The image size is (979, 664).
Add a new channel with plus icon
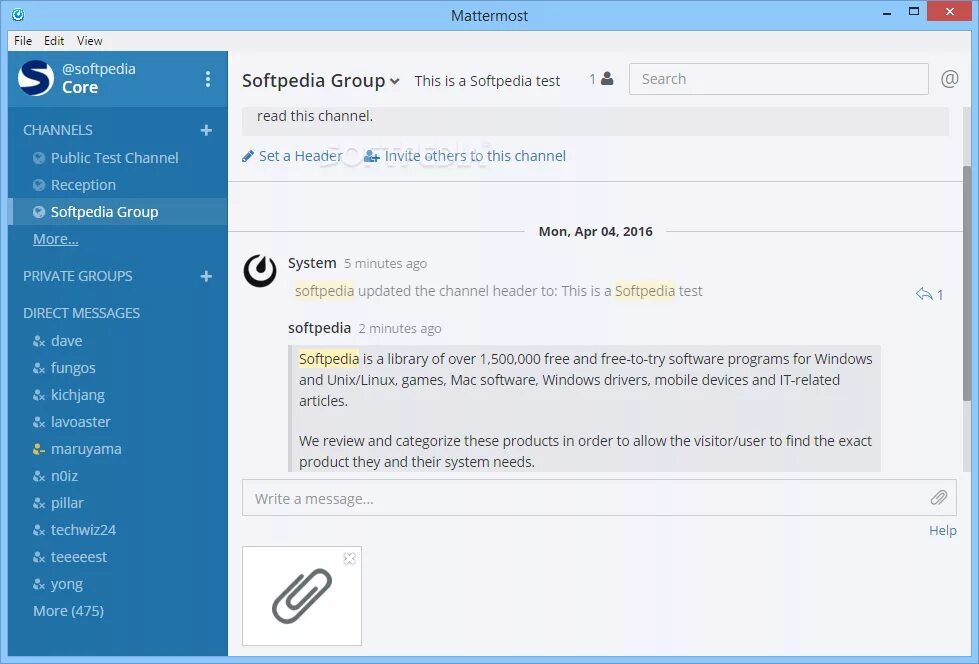(x=206, y=130)
